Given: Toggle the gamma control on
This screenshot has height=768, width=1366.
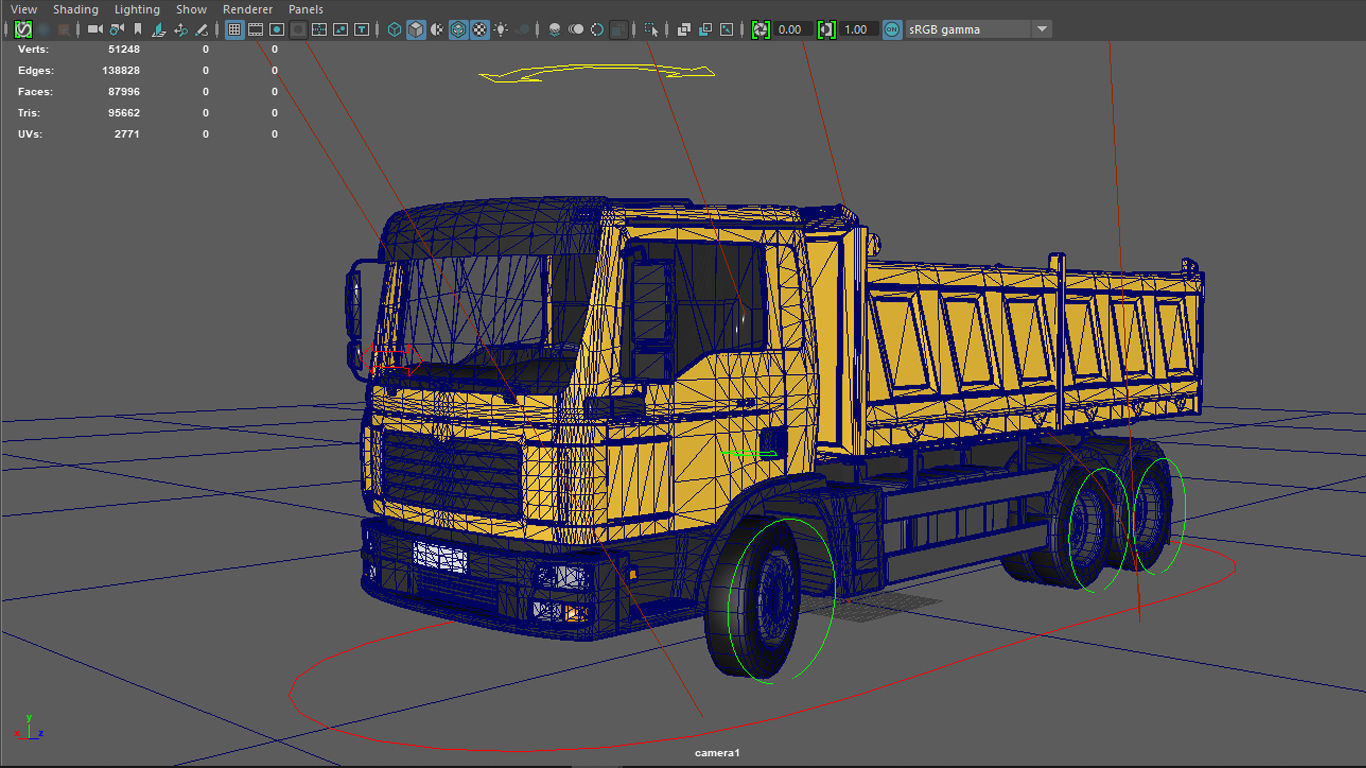Looking at the screenshot, I should point(827,29).
